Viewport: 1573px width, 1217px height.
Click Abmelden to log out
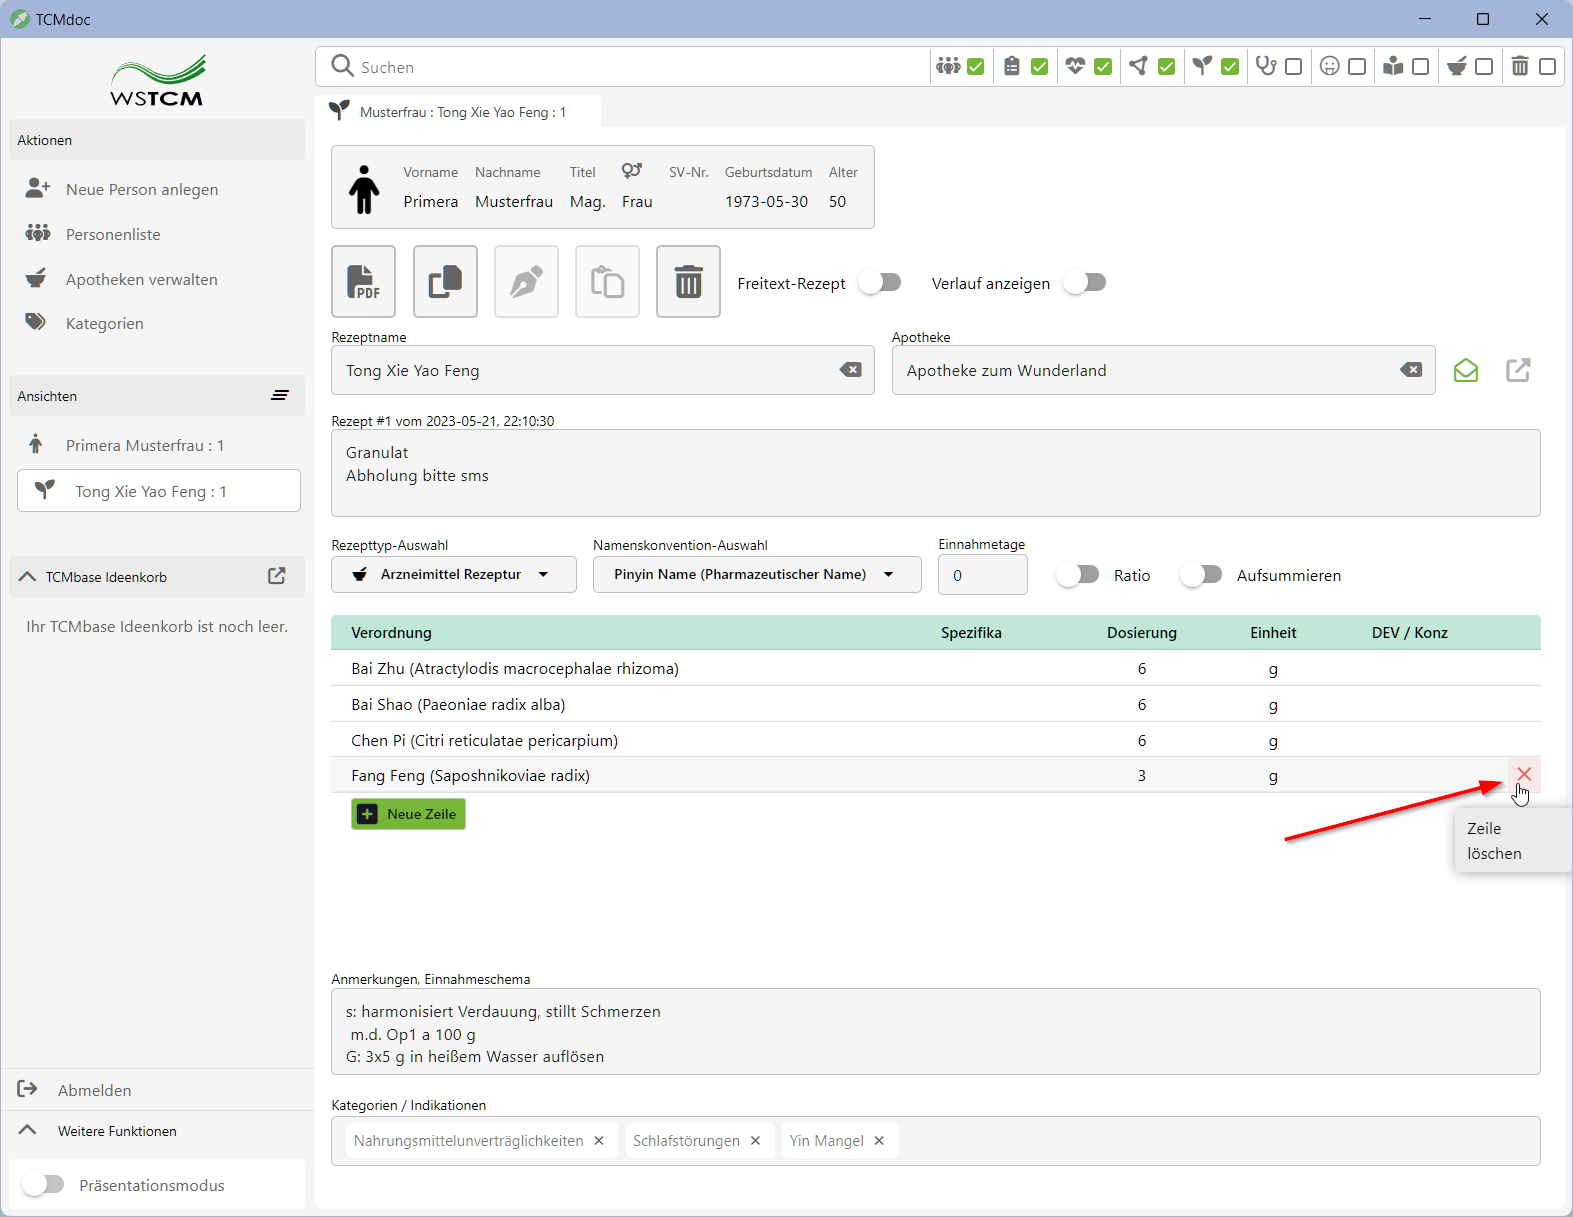pos(94,1090)
